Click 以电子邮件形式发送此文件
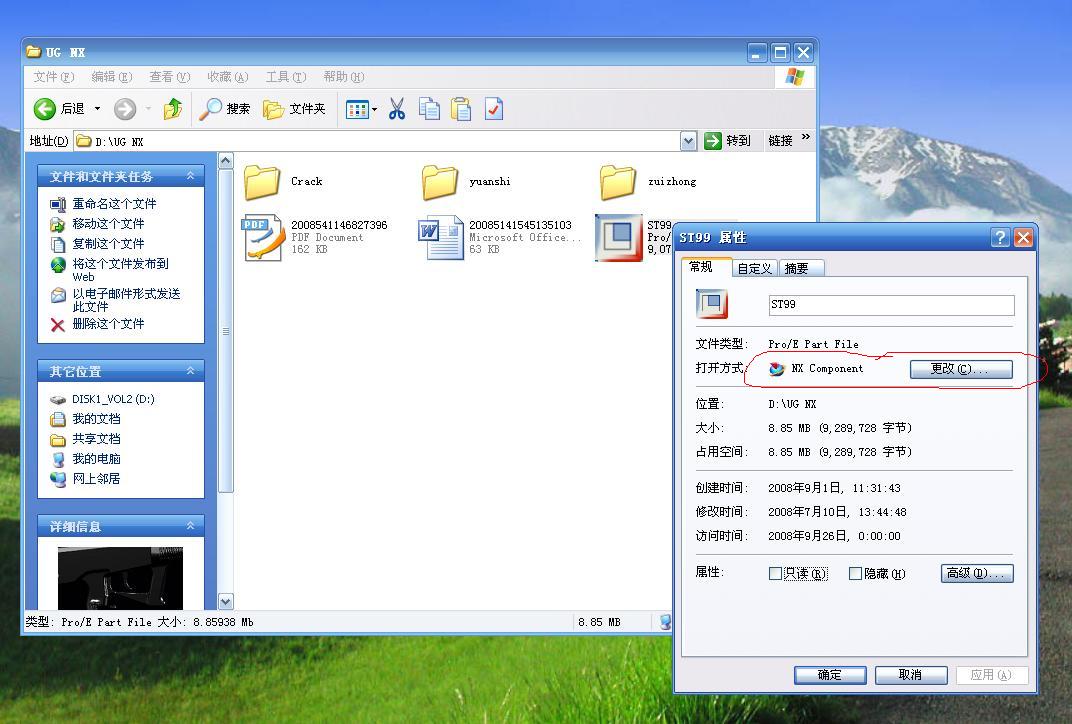This screenshot has width=1072, height=724. point(126,299)
